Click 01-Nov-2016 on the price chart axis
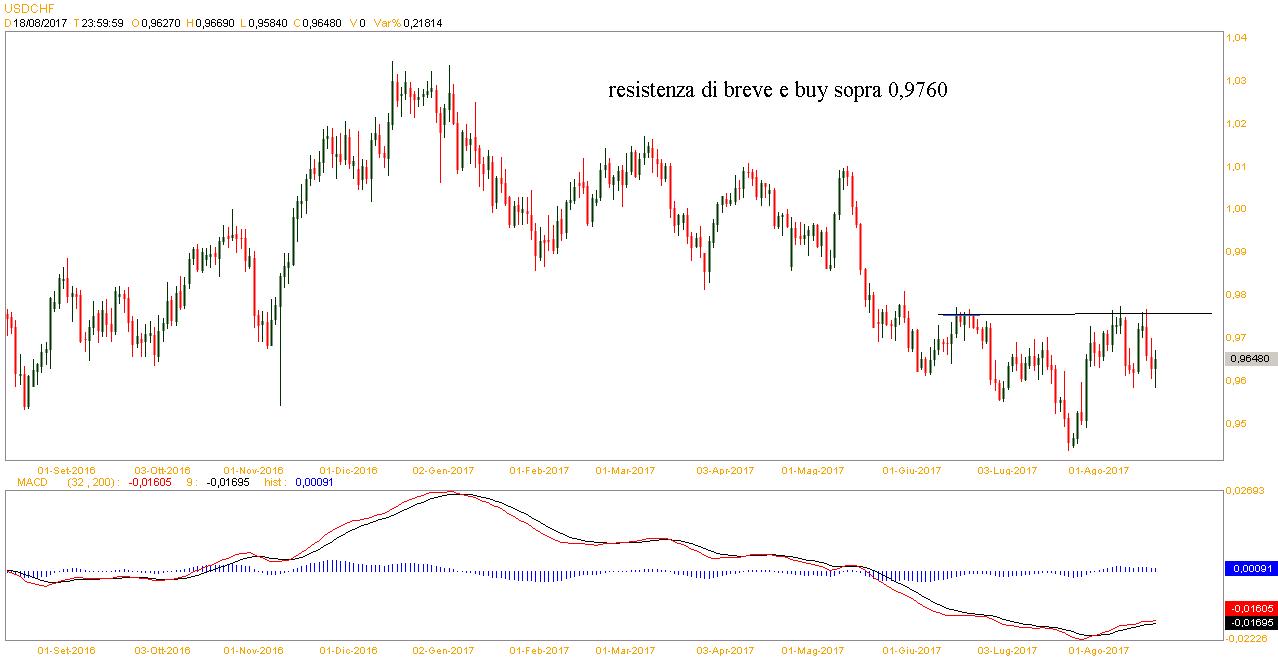The height and width of the screenshot is (668, 1278). click(x=253, y=469)
